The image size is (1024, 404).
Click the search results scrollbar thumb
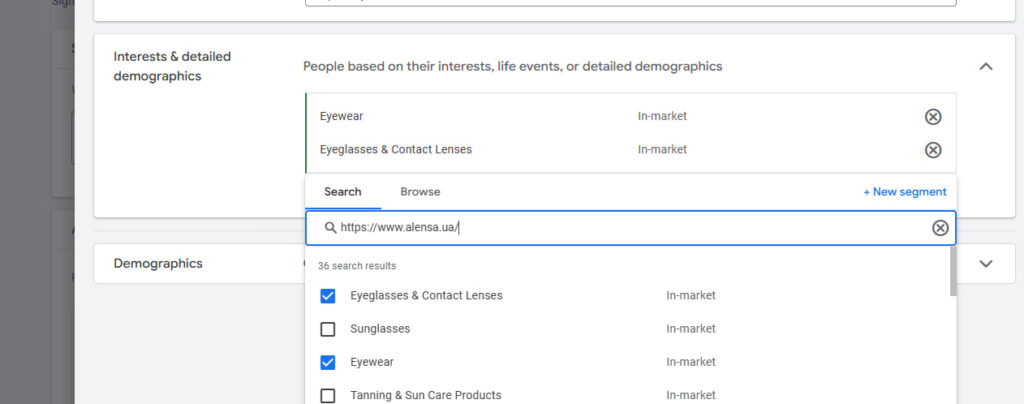pyautogui.click(x=952, y=272)
